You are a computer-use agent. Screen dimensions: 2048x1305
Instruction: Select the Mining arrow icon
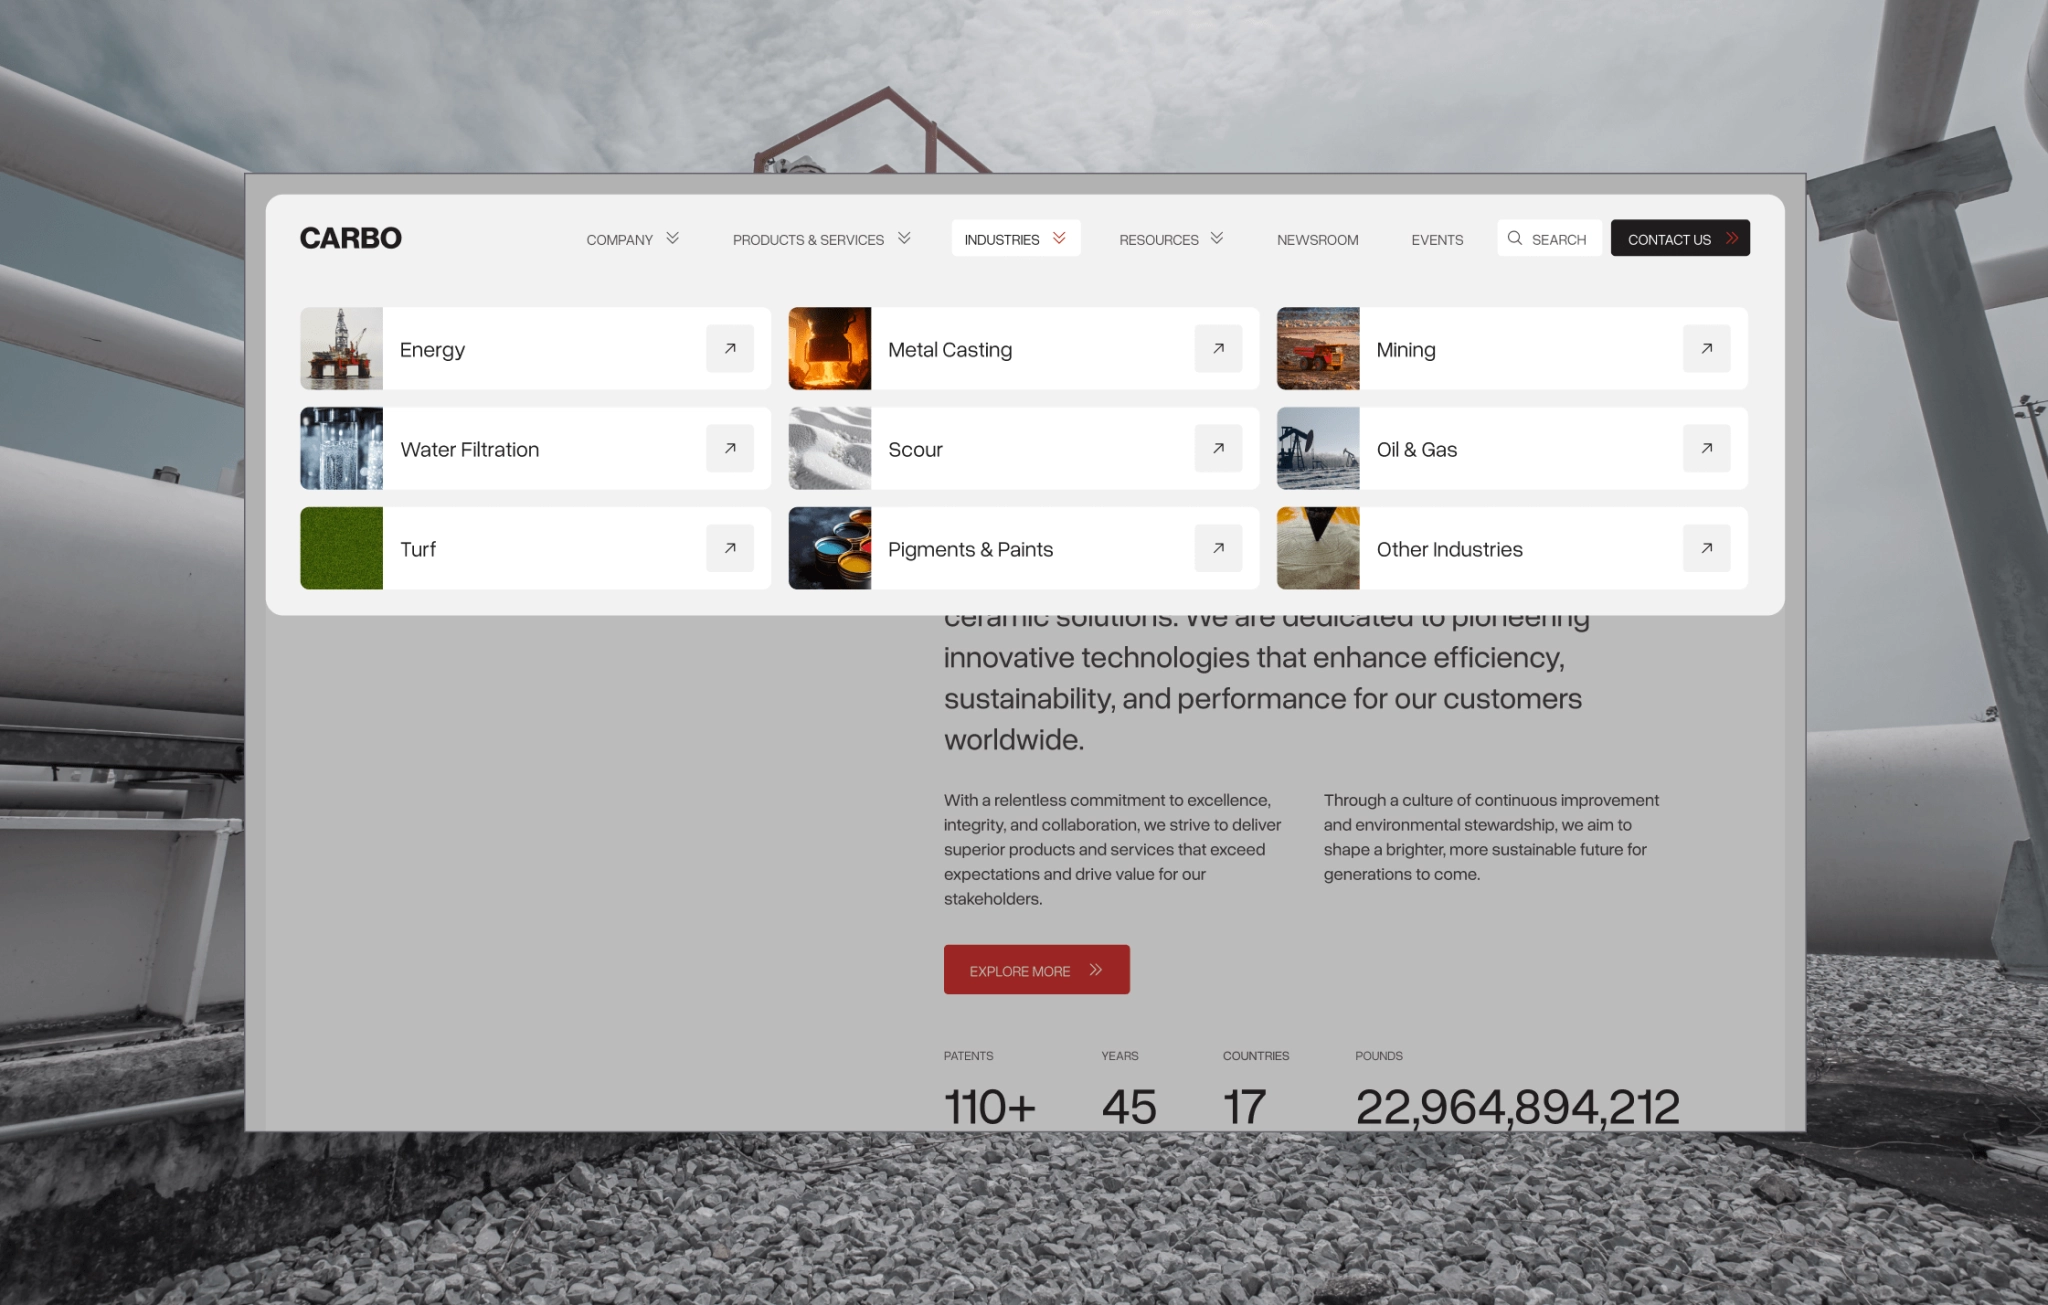(x=1707, y=349)
